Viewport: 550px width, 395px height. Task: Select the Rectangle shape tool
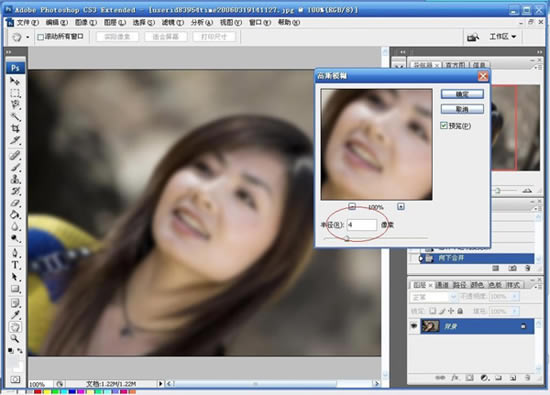pos(15,289)
